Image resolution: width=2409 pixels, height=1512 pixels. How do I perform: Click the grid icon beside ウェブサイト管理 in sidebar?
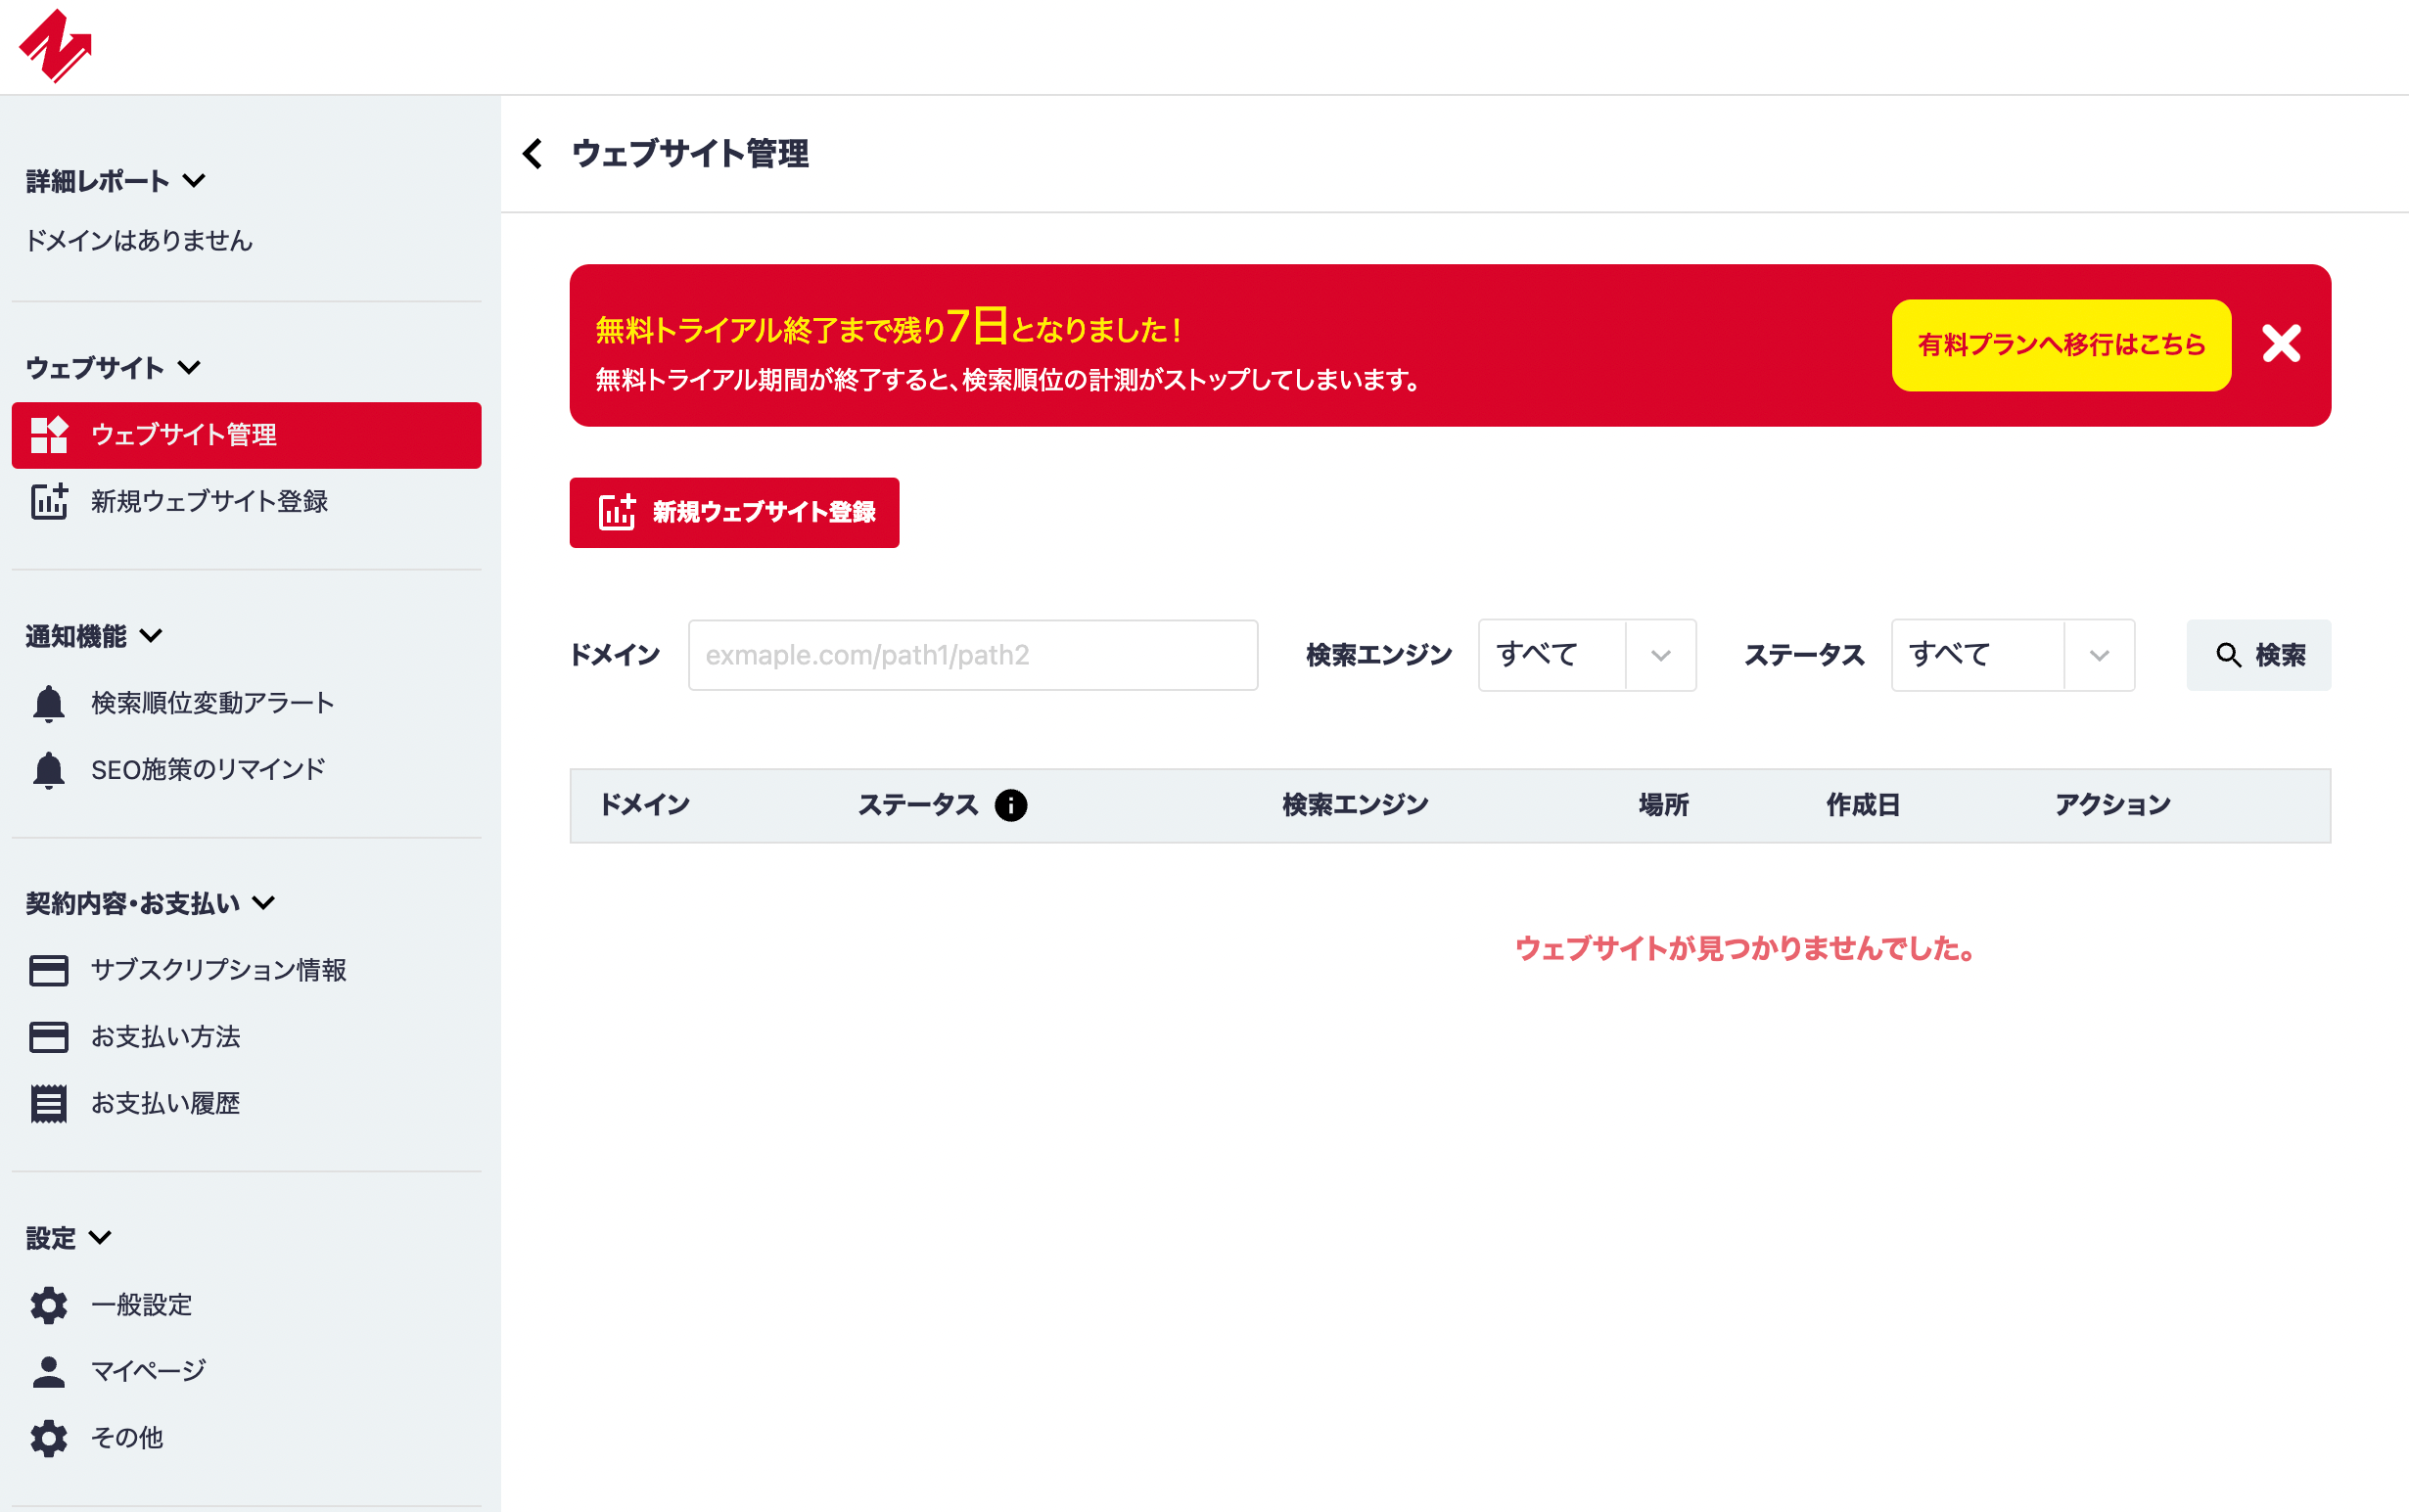49,435
